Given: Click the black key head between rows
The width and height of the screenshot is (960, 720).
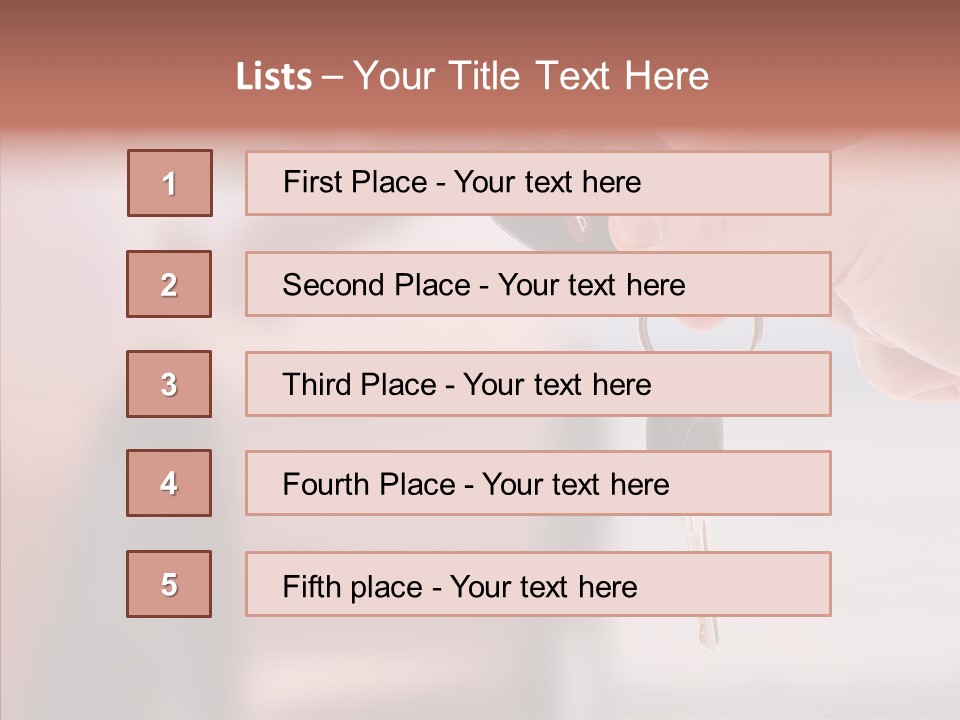Looking at the screenshot, I should [x=684, y=433].
